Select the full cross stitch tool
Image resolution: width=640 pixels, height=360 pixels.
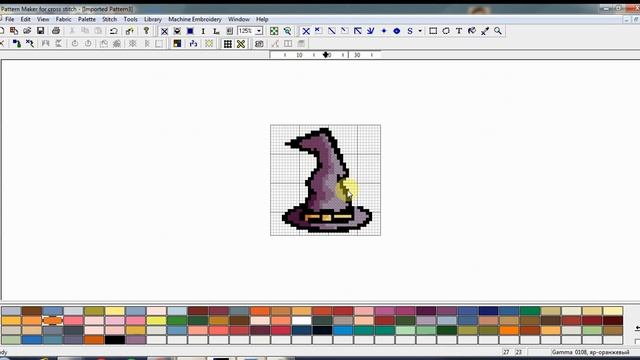[306, 31]
